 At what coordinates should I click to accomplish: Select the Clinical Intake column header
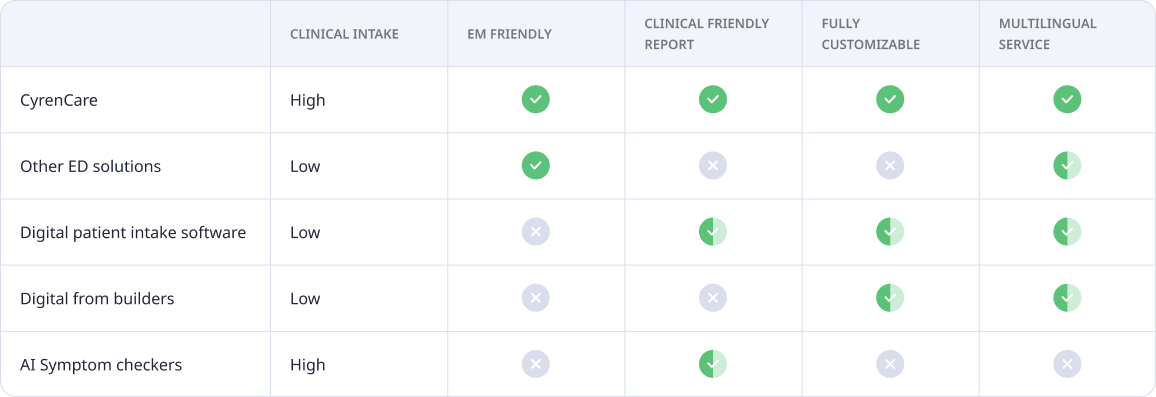(344, 34)
